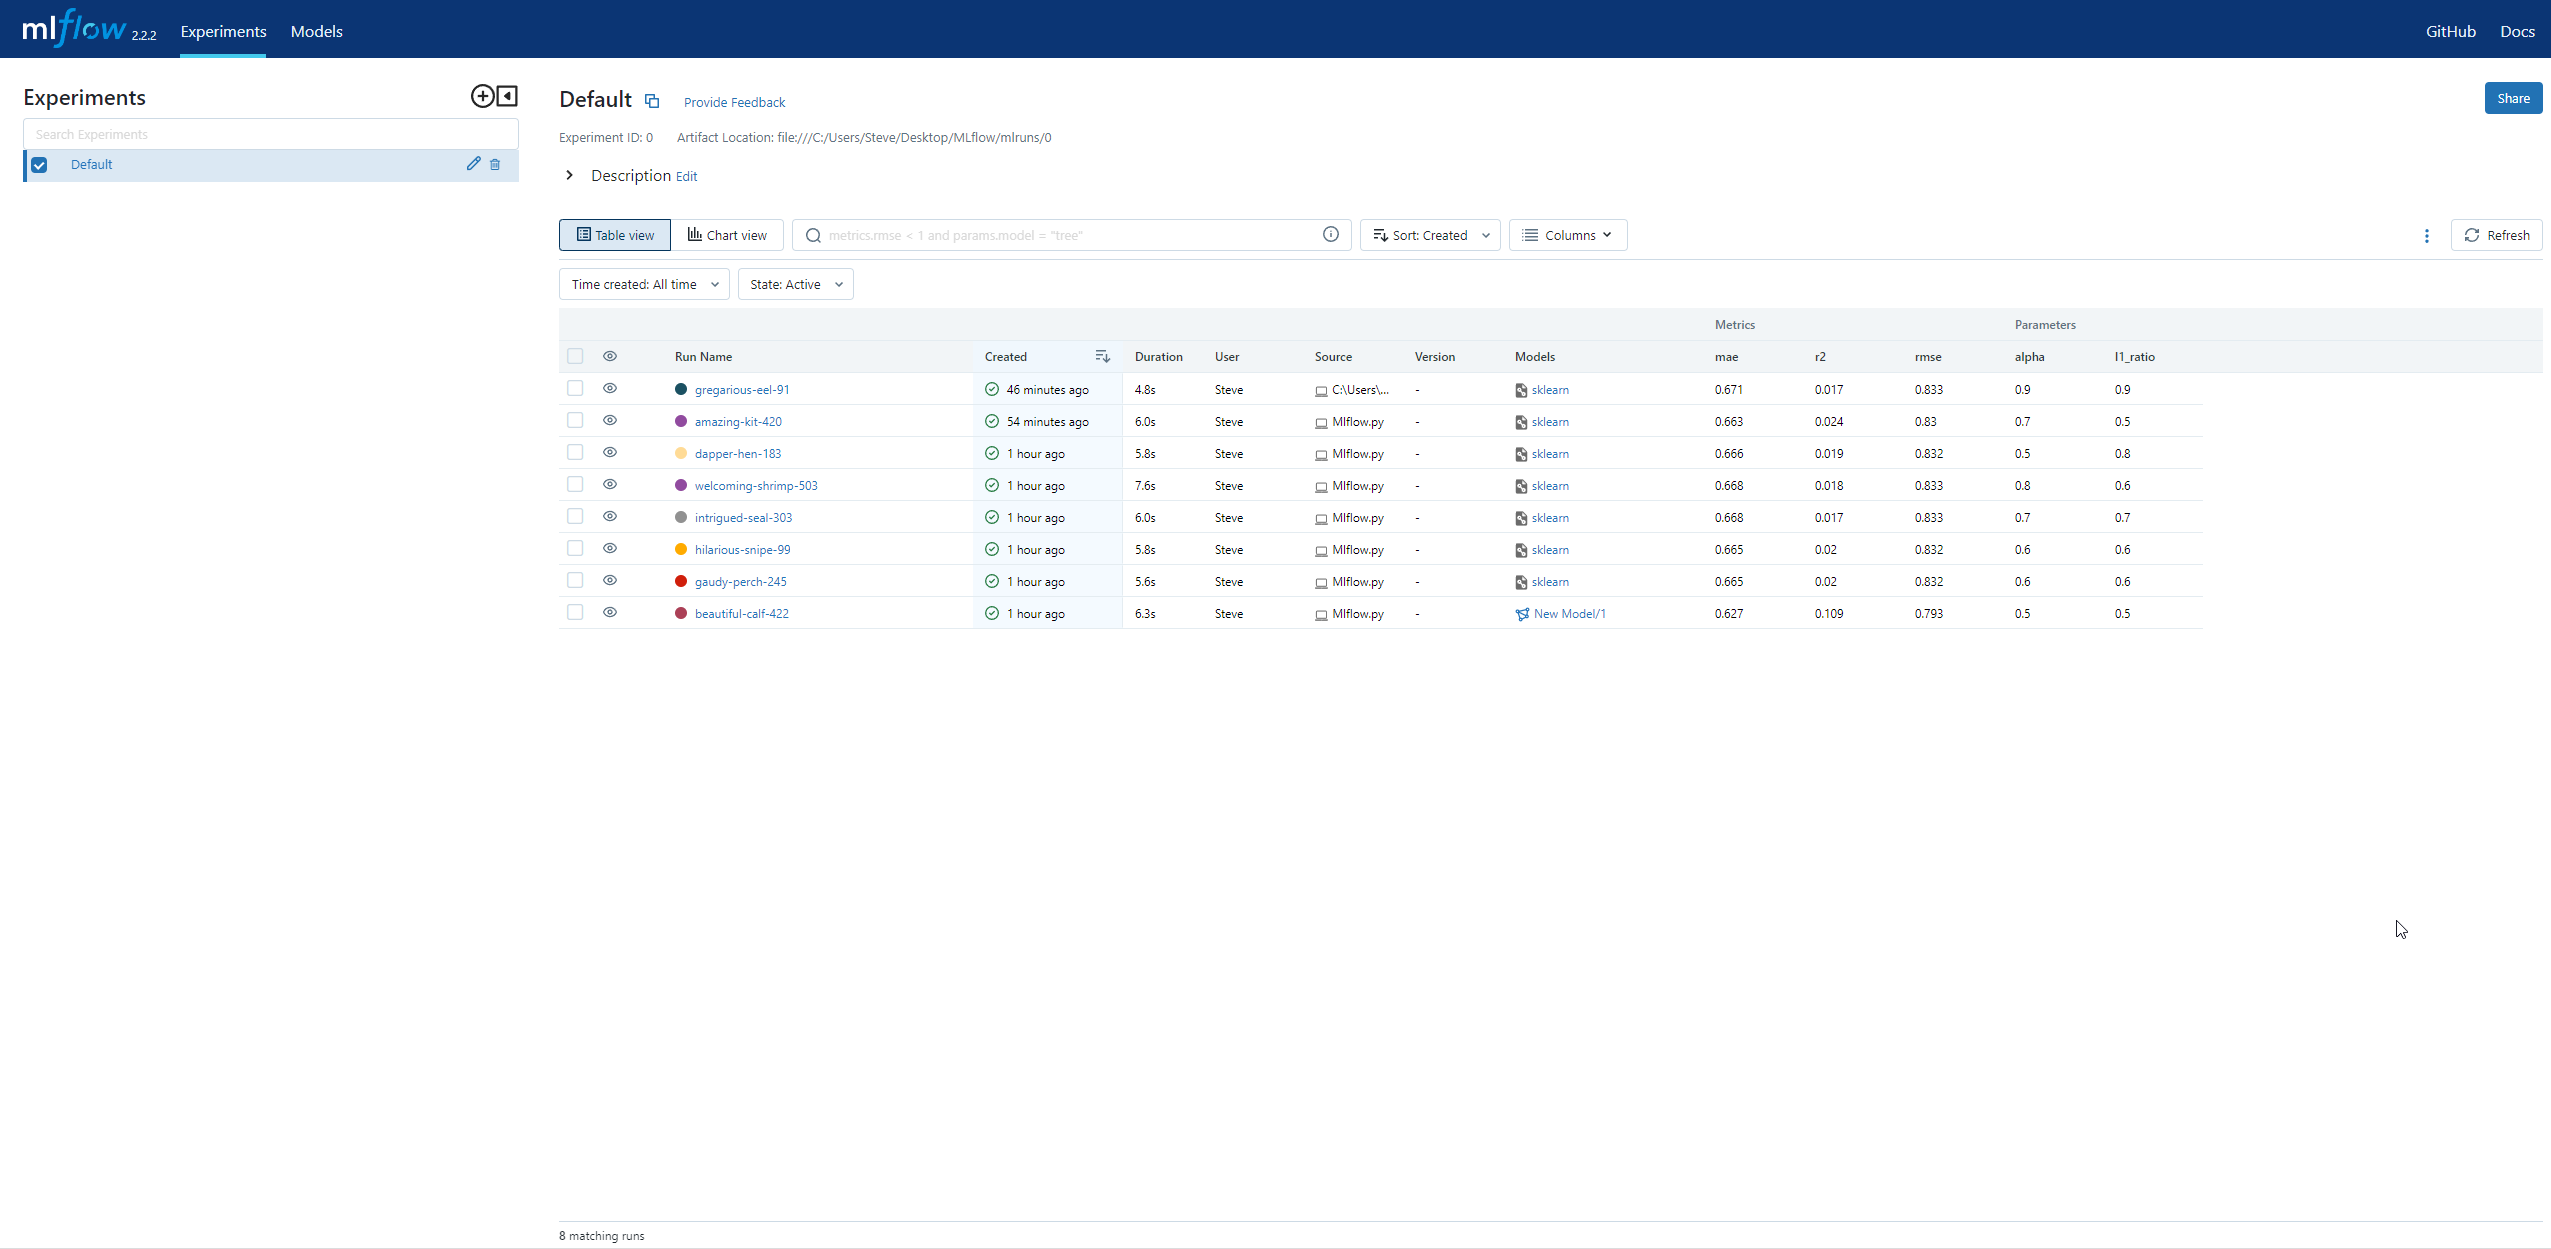The height and width of the screenshot is (1249, 2551).
Task: Select Table view
Action: coord(615,235)
